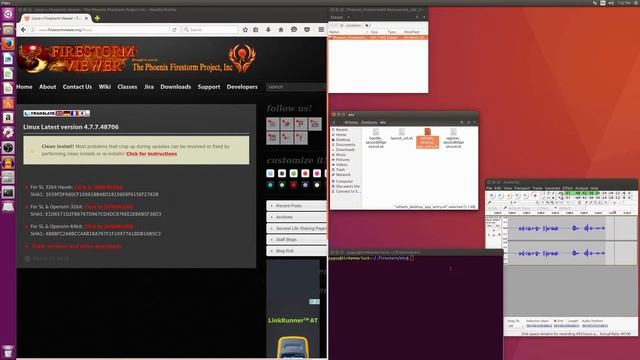Image resolution: width=640 pixels, height=360 pixels.
Task: Open Desktop in Files window sidebar
Action: tap(343, 140)
